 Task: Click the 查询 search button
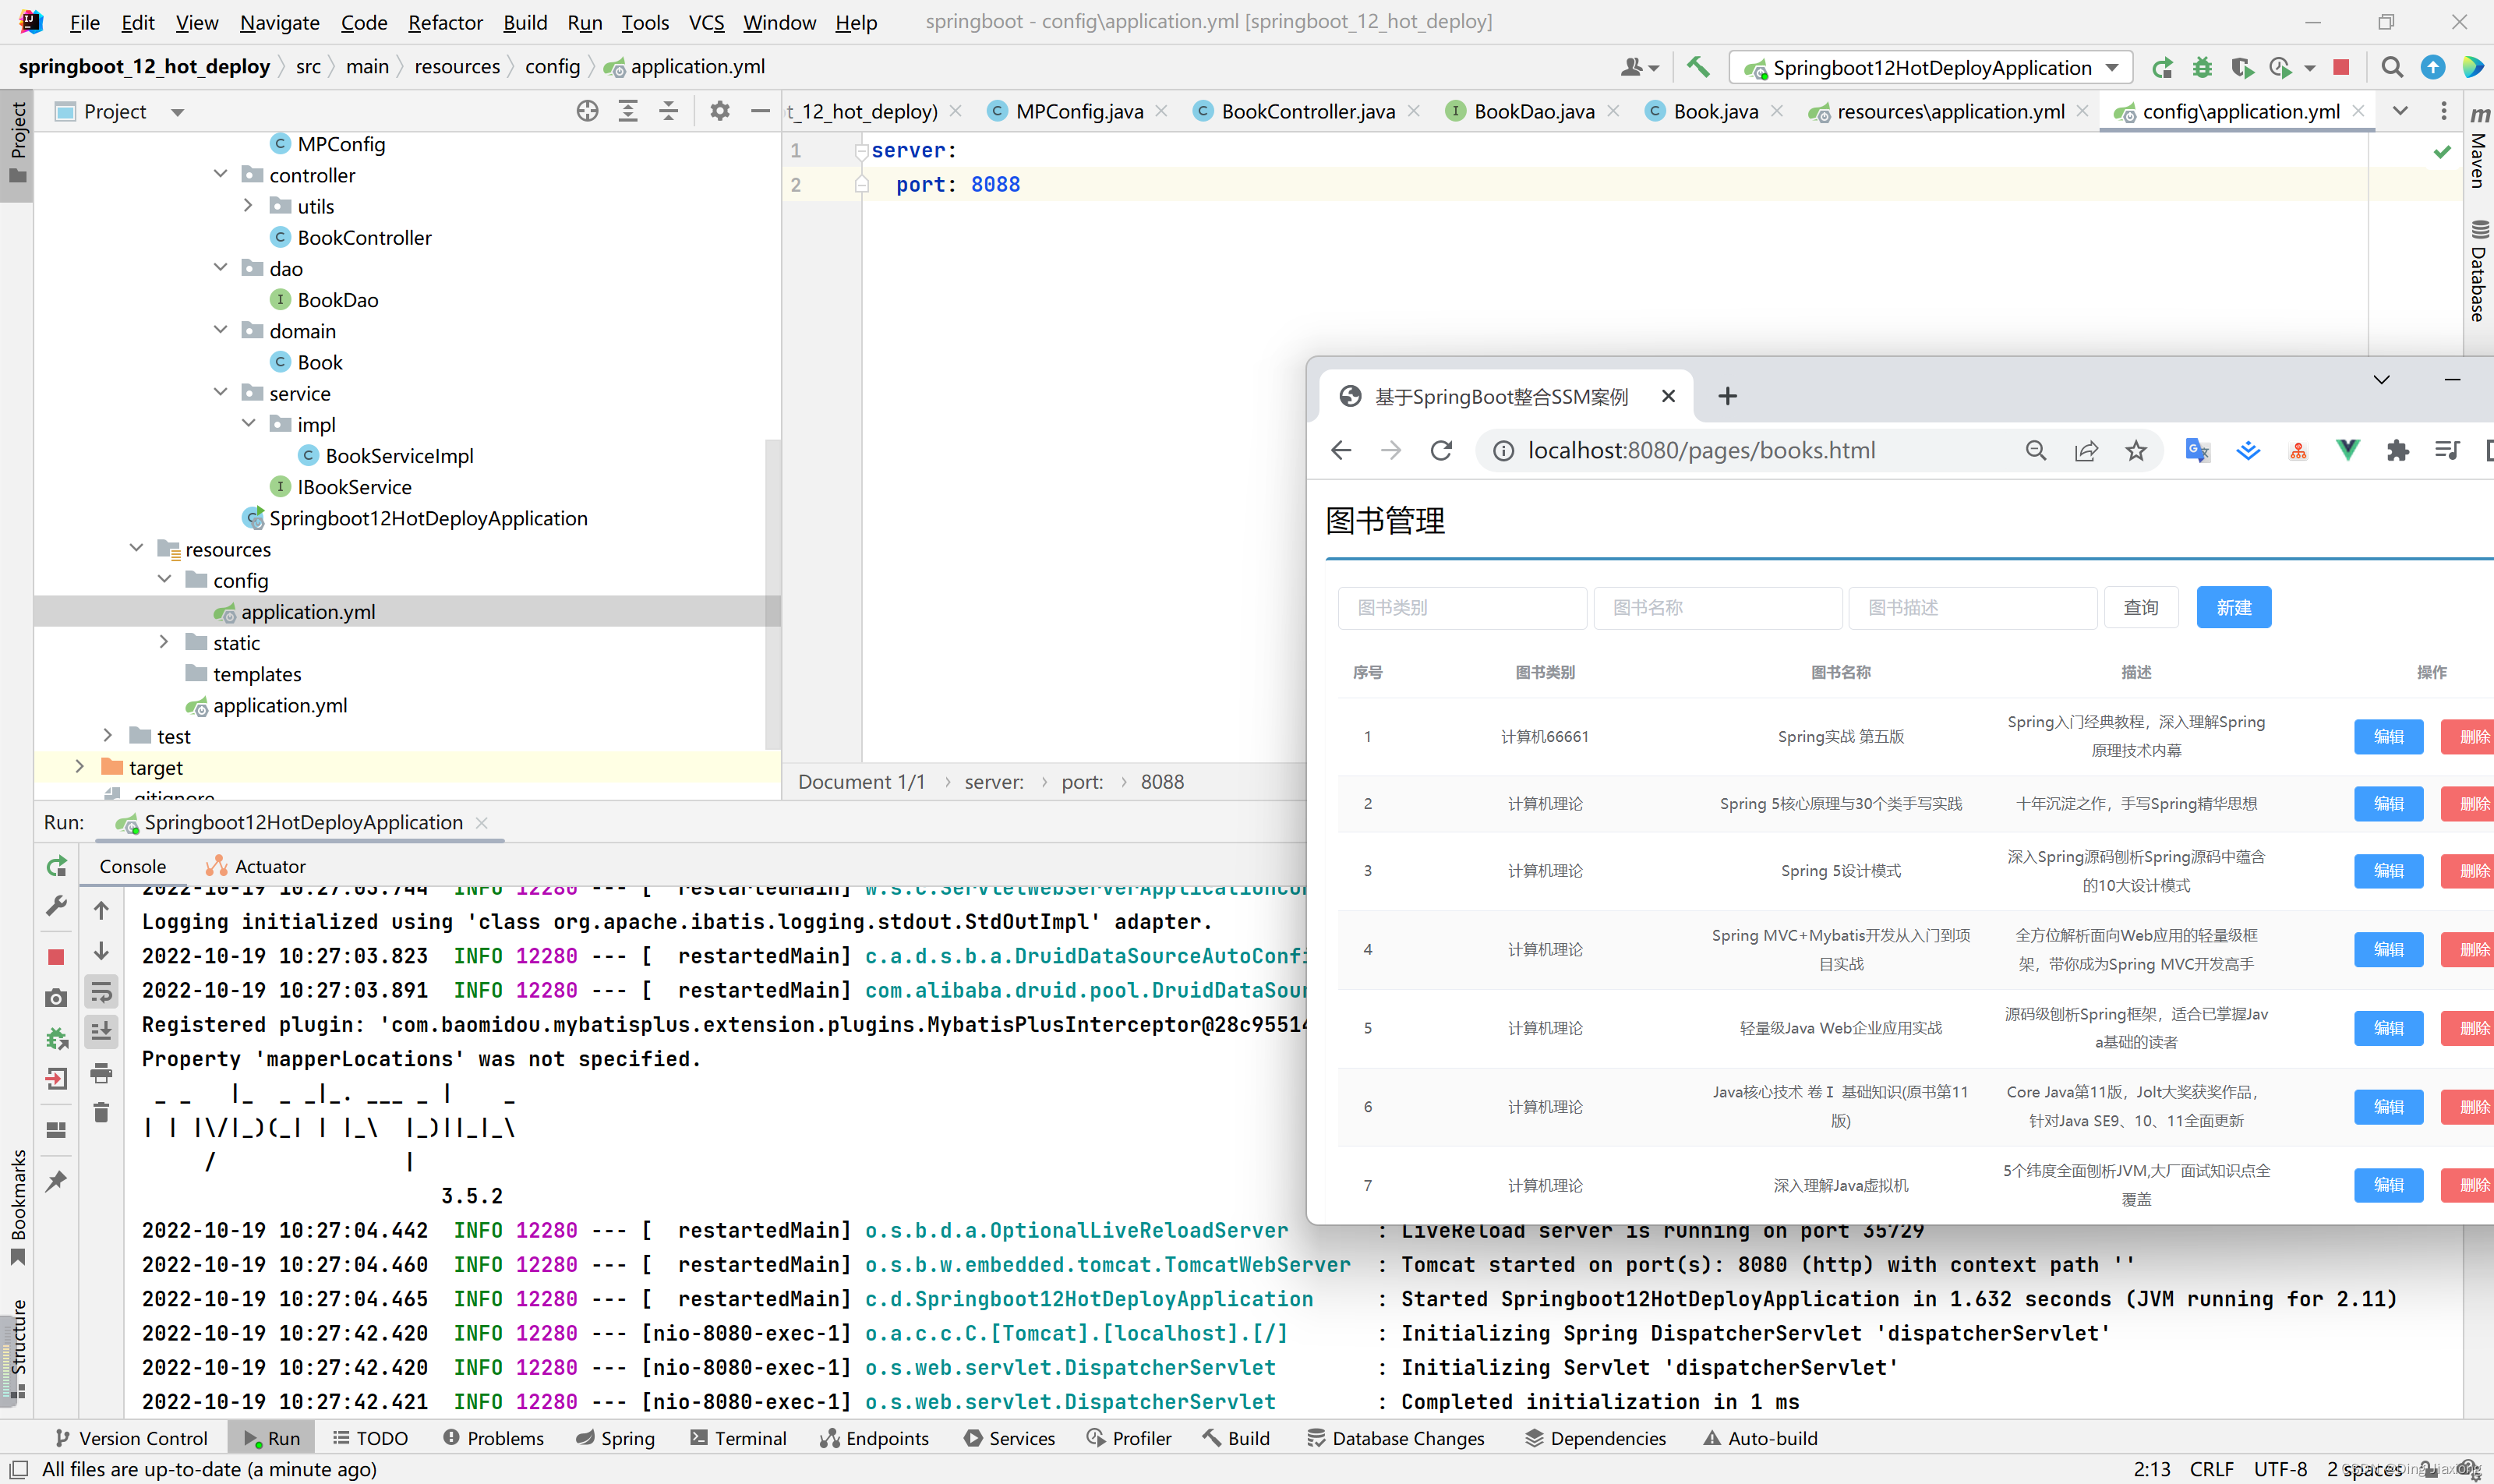(x=2141, y=607)
